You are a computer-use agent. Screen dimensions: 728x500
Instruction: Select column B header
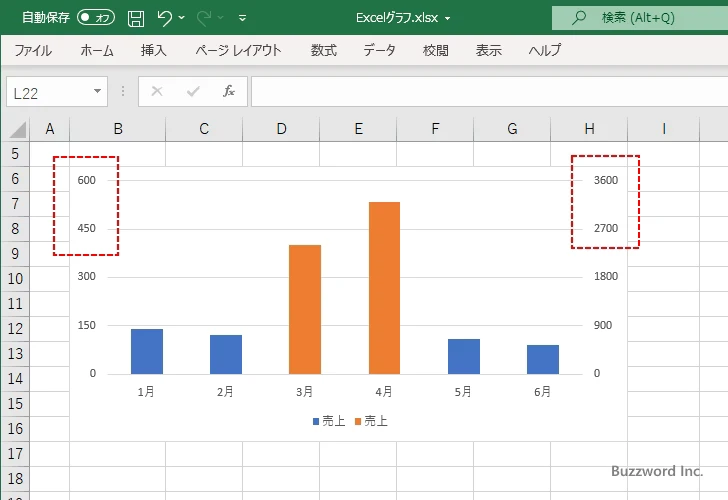117,129
